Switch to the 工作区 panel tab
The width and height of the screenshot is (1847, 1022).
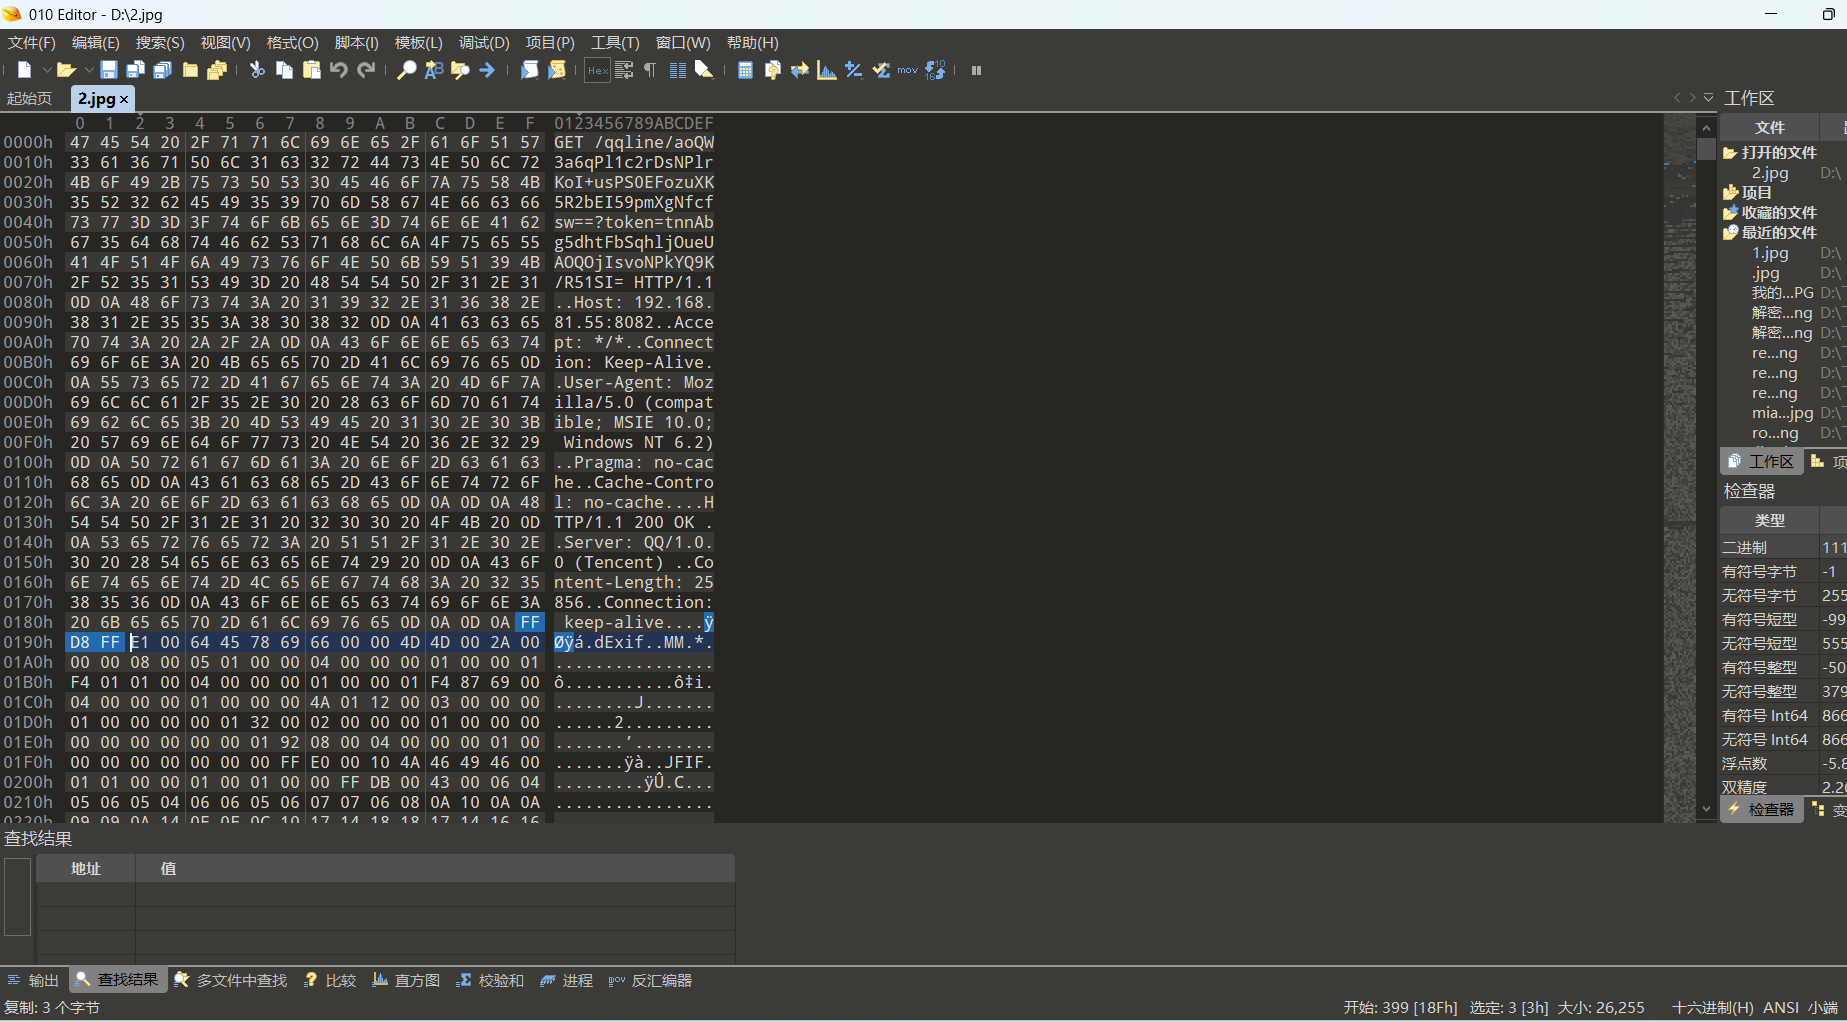1761,461
